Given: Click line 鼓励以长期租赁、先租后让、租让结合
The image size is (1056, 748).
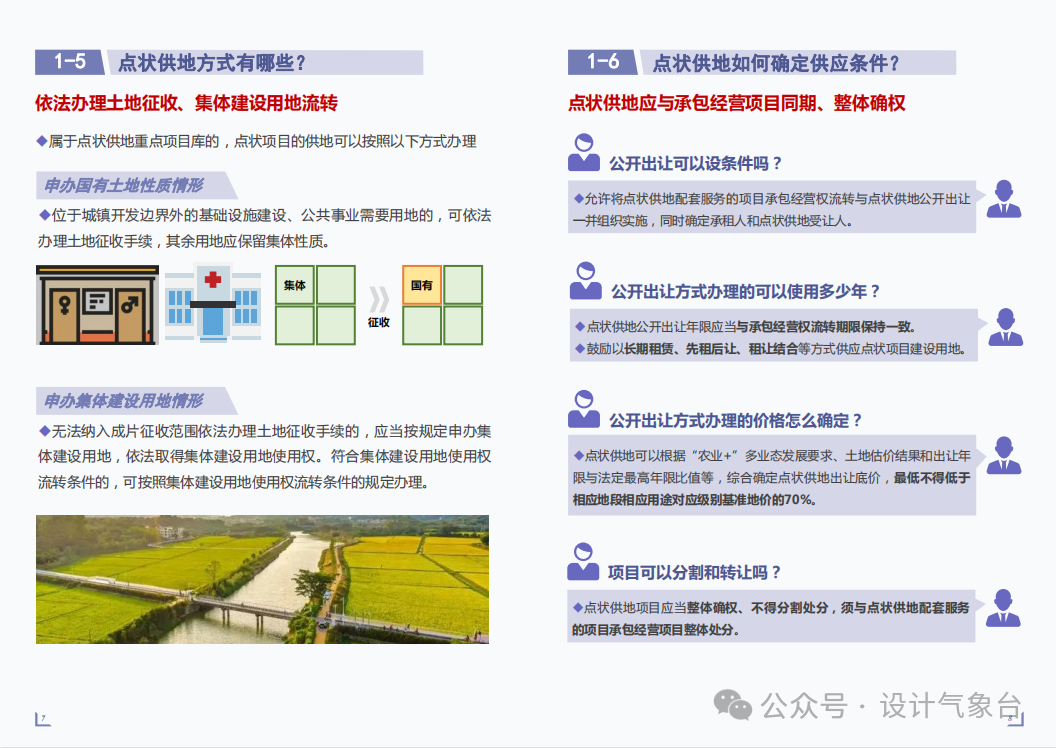Looking at the screenshot, I should click(x=771, y=349).
